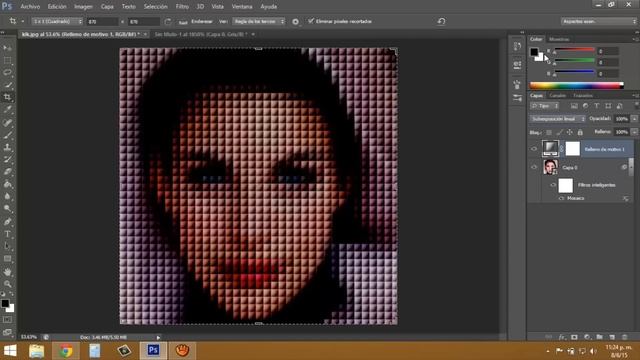Select the Hand tool
Viewport: 640px width, 360px height.
[7, 272]
